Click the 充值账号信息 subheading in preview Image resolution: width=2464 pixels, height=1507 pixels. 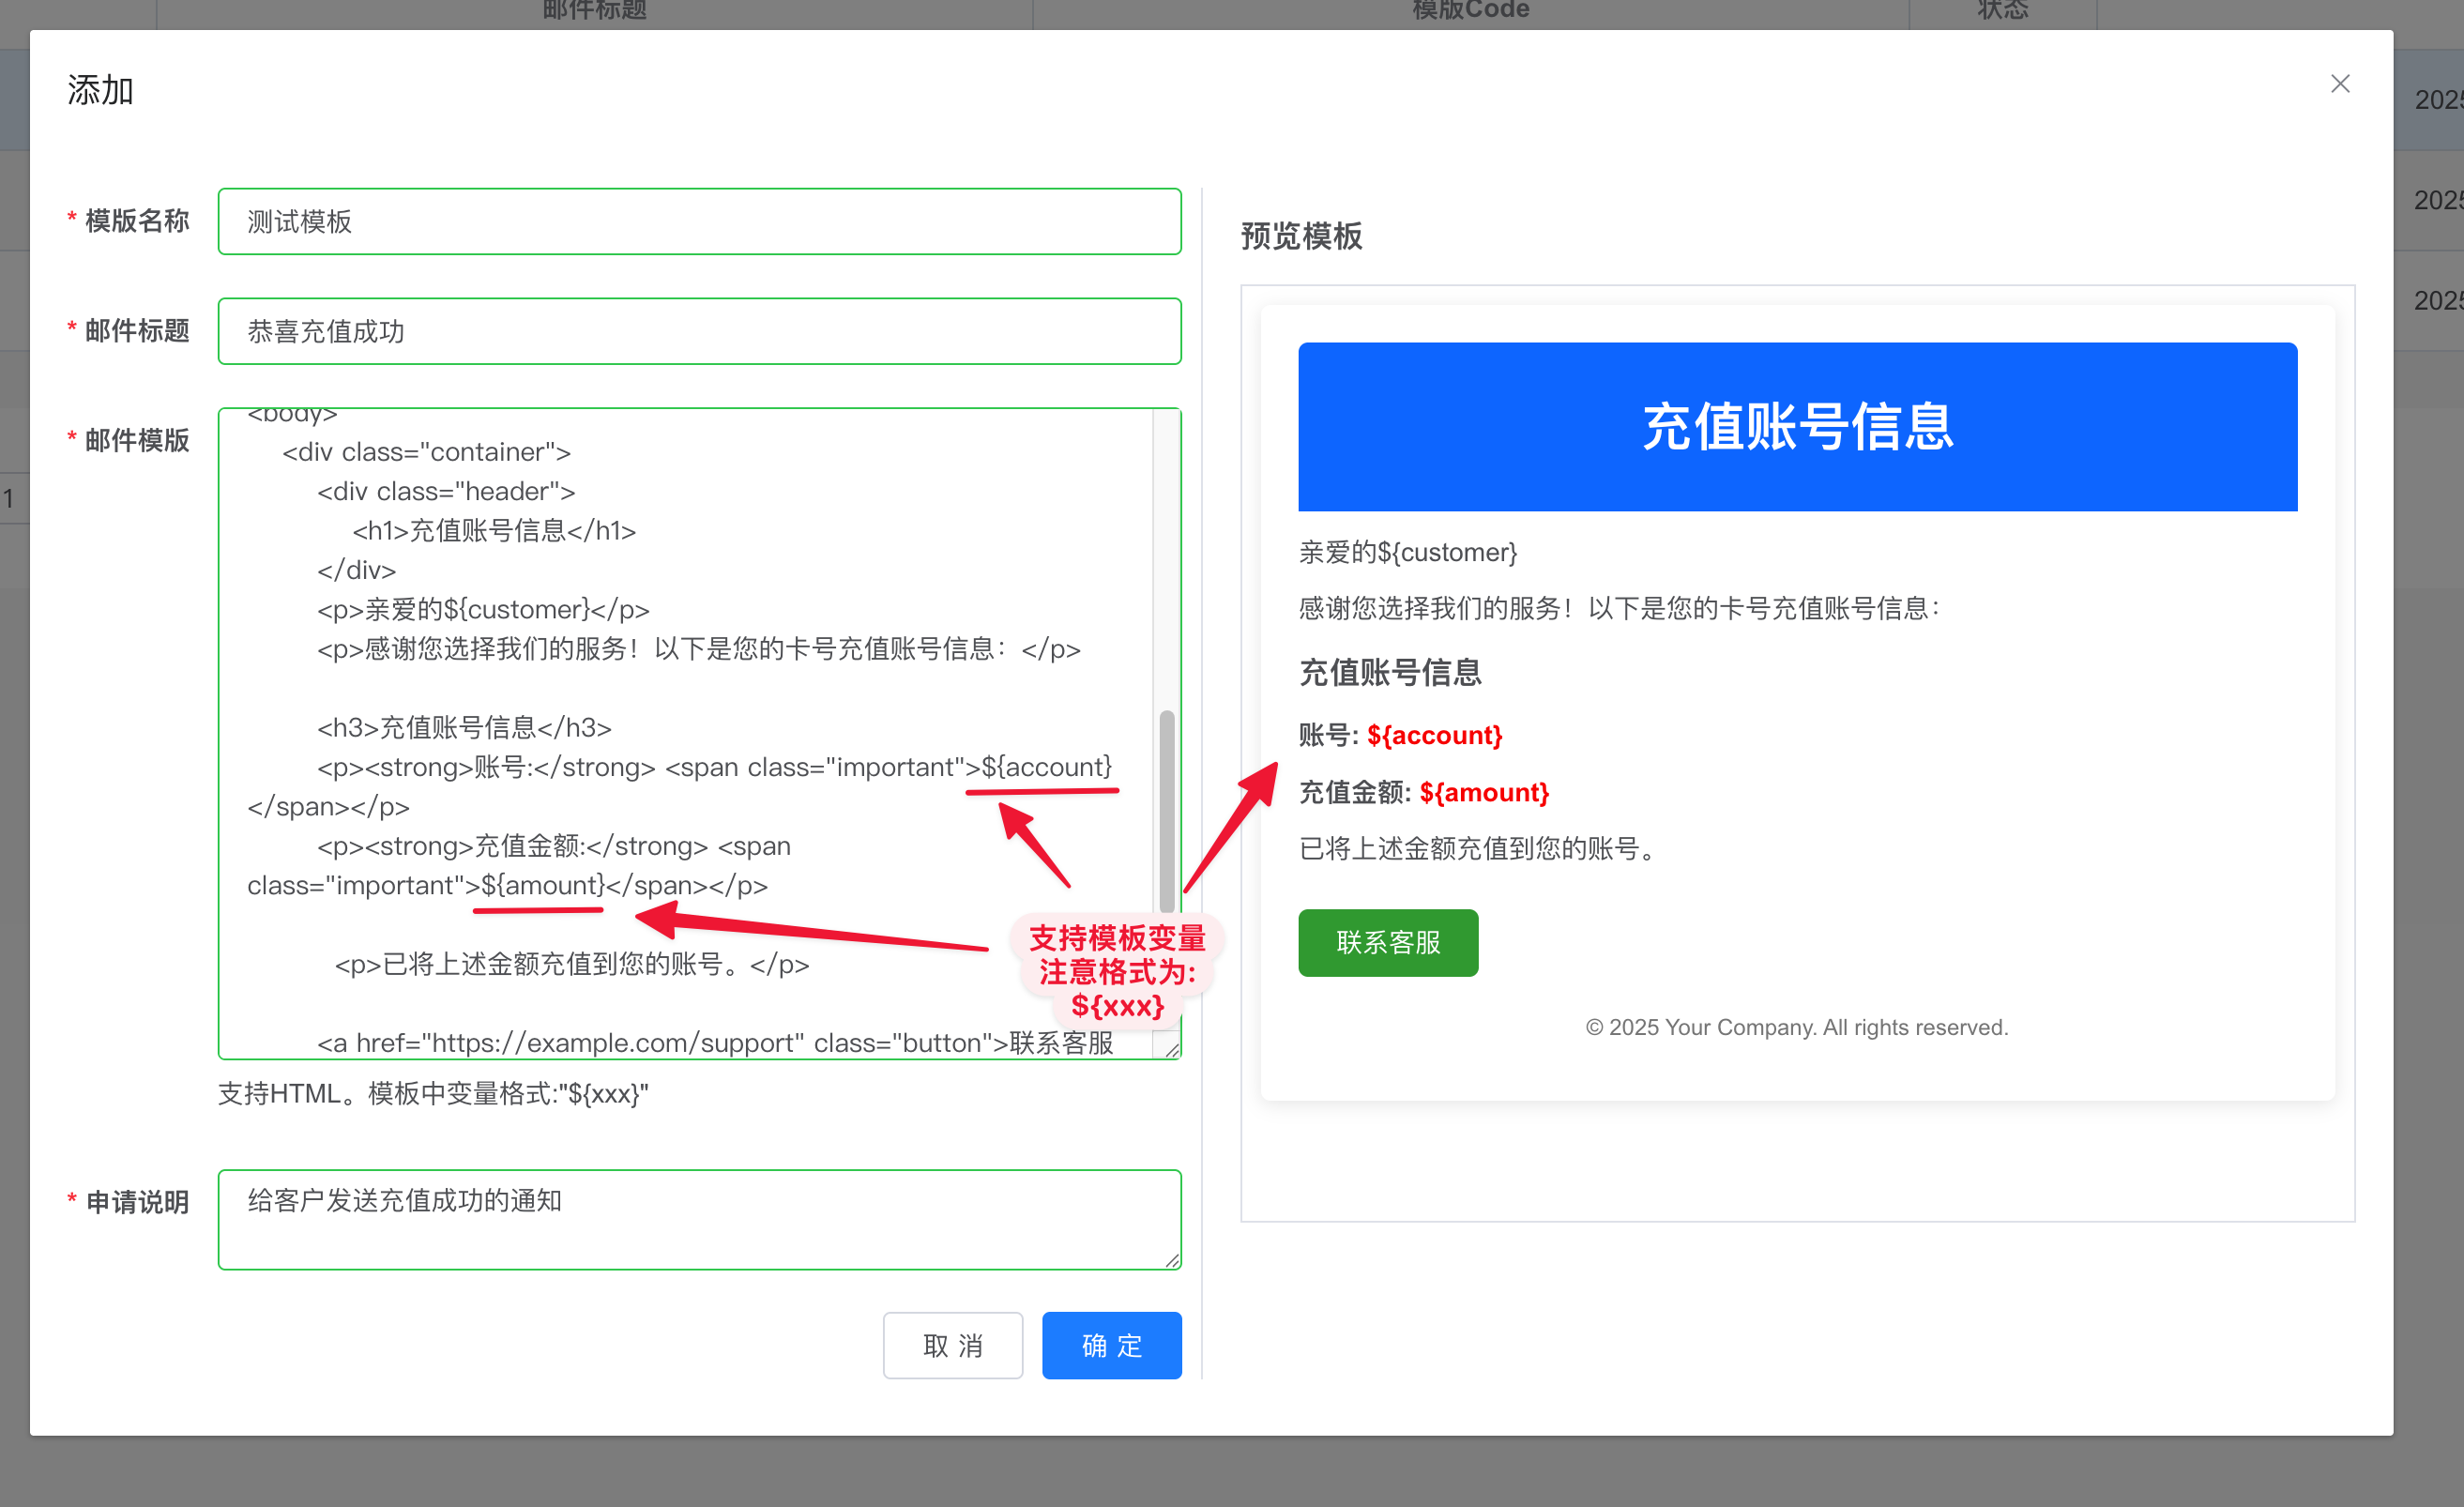coord(1390,672)
